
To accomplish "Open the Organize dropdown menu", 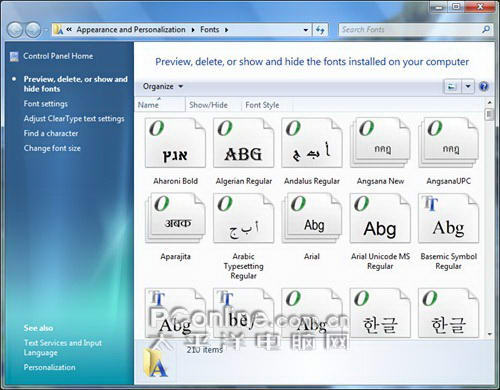I will [163, 86].
